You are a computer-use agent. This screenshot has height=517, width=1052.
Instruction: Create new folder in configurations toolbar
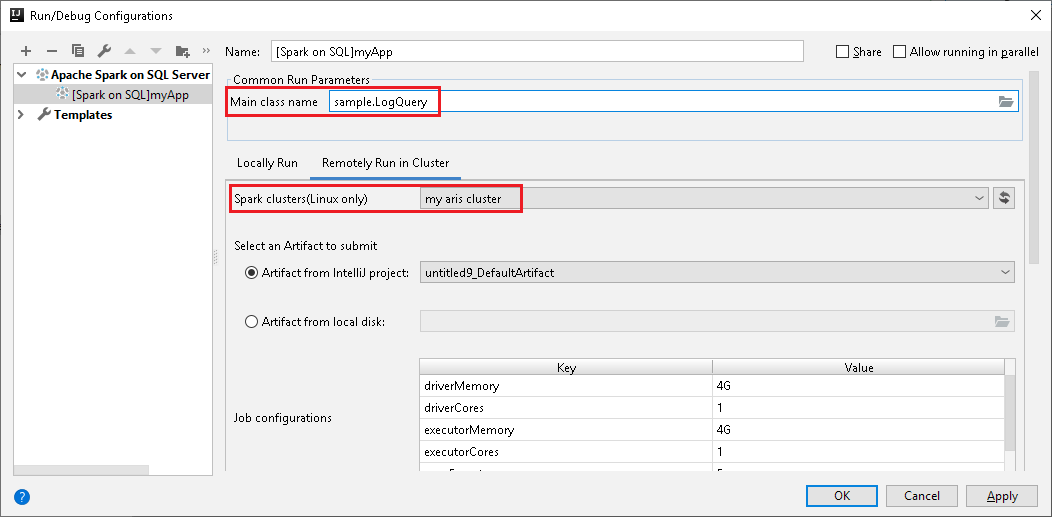tap(182, 51)
